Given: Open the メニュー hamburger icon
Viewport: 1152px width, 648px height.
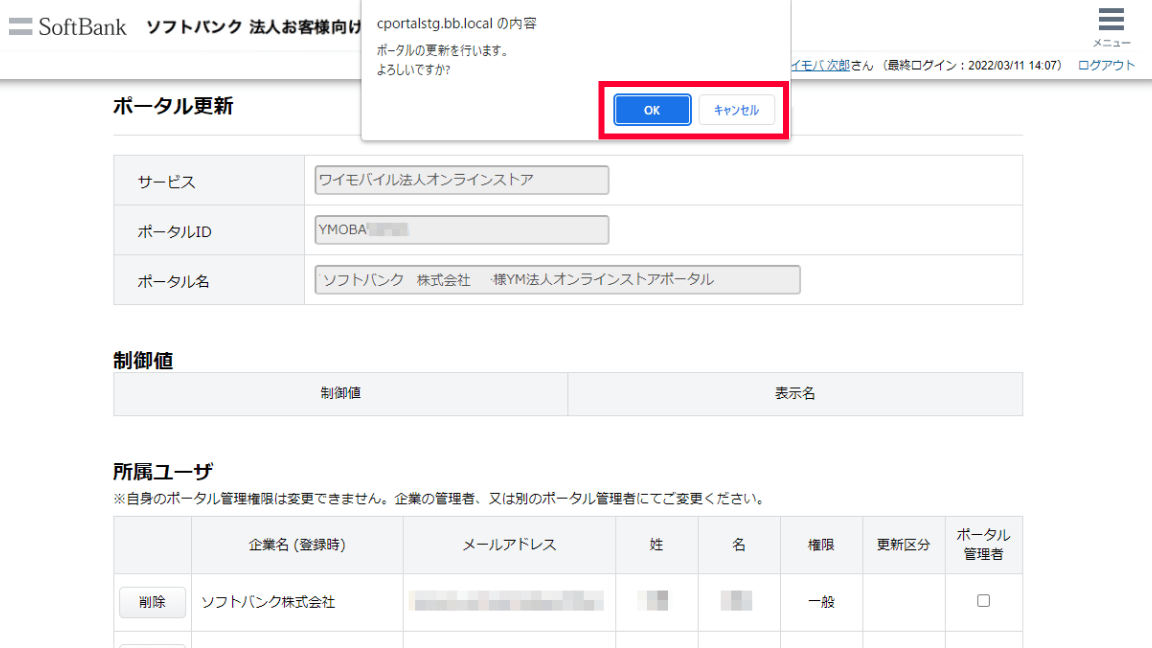Looking at the screenshot, I should [1111, 21].
